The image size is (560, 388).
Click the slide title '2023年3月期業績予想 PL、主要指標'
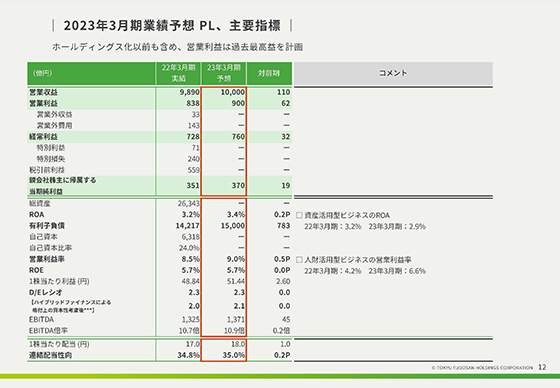tap(172, 26)
